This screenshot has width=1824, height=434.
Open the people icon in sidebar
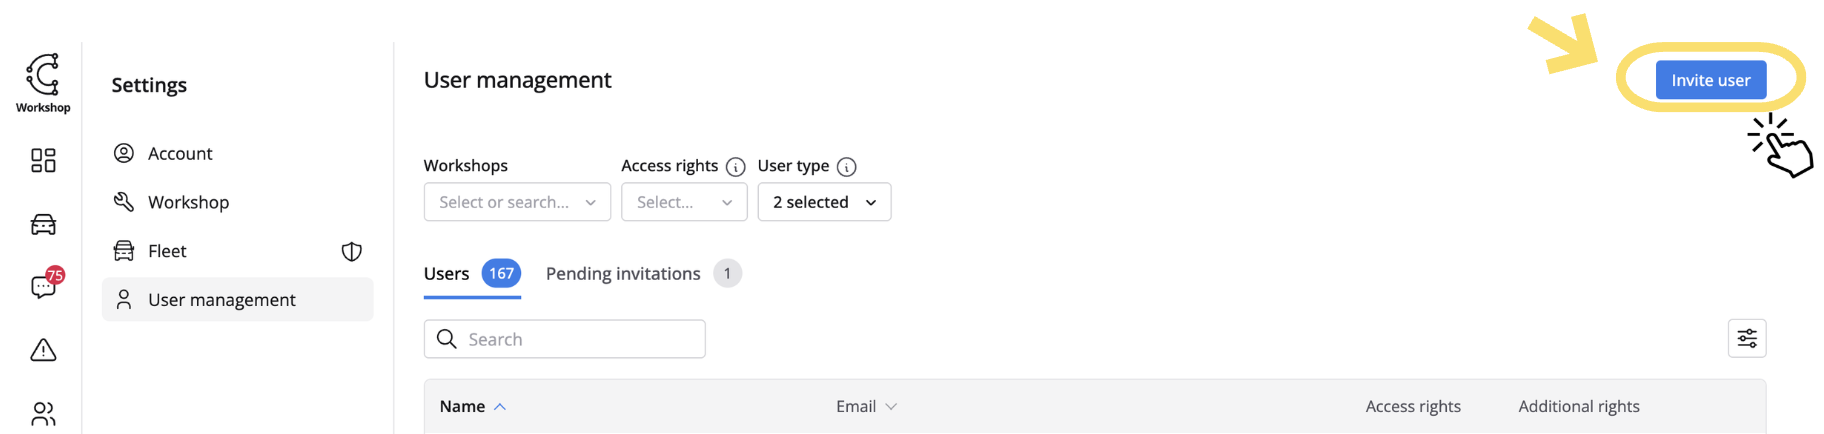[x=43, y=413]
